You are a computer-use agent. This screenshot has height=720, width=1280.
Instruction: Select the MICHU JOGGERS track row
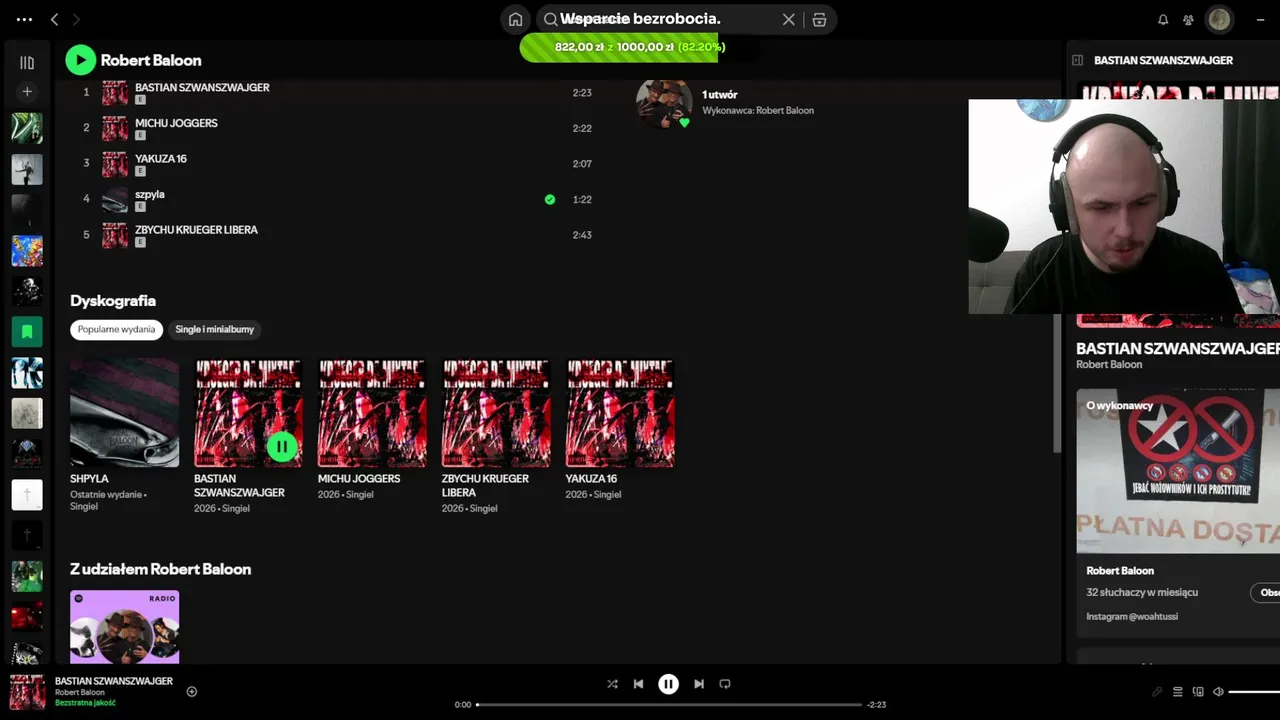pyautogui.click(x=336, y=128)
